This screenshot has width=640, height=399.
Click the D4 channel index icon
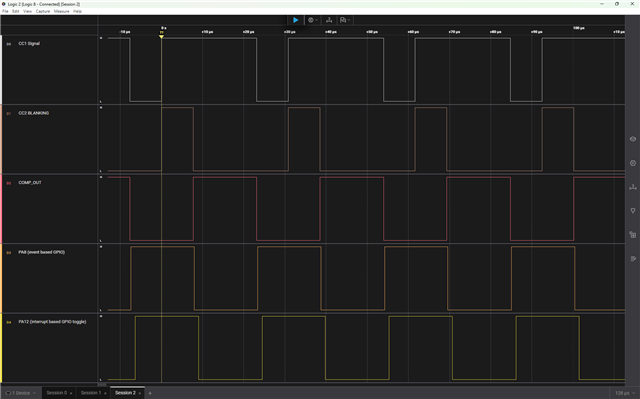(x=9, y=322)
